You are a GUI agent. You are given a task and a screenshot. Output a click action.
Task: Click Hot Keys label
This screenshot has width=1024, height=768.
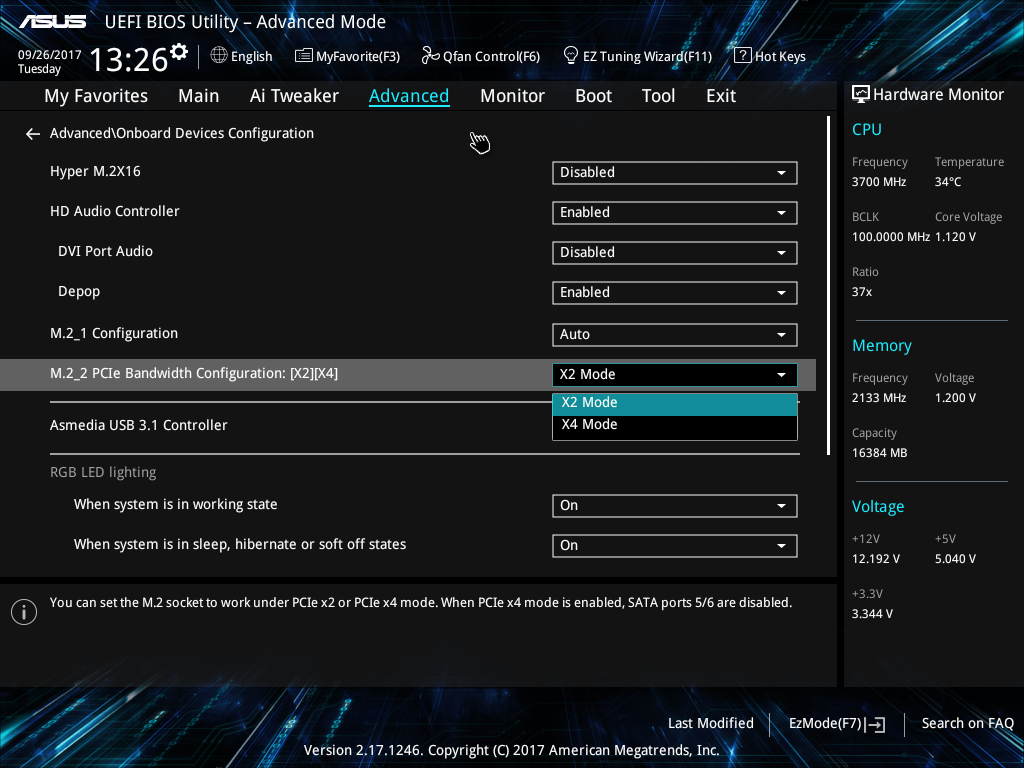click(780, 57)
